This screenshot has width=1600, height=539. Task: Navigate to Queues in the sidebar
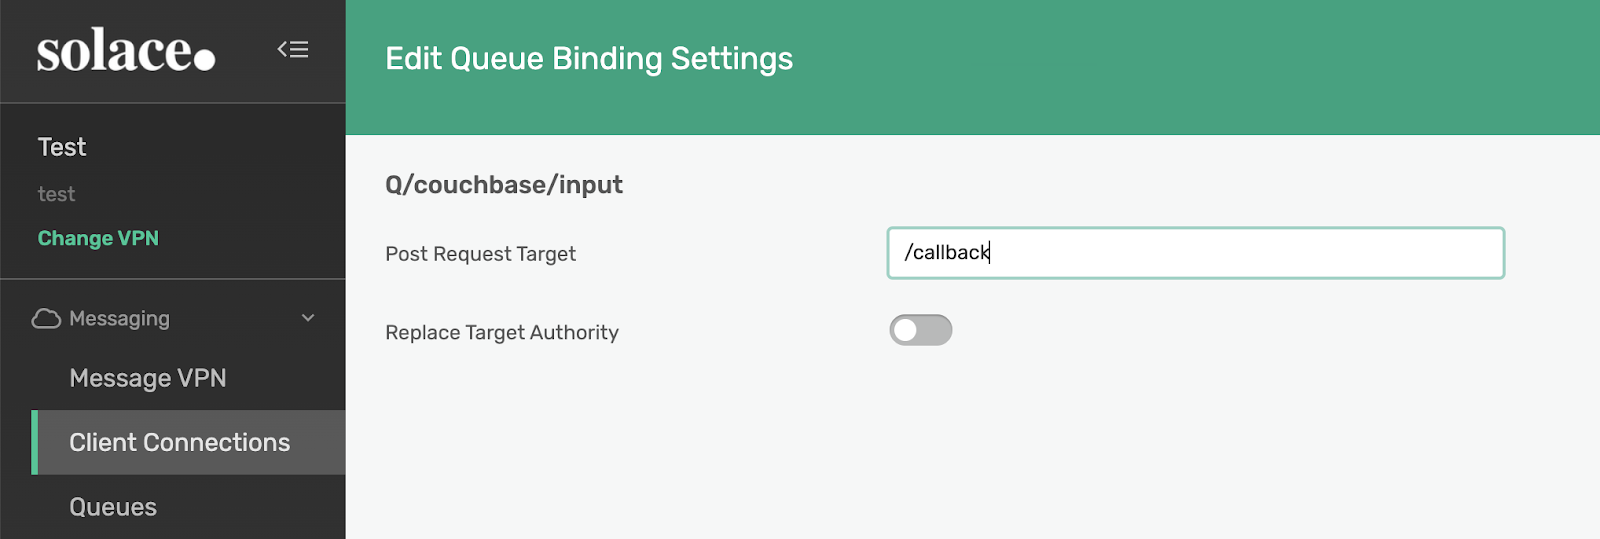113,507
